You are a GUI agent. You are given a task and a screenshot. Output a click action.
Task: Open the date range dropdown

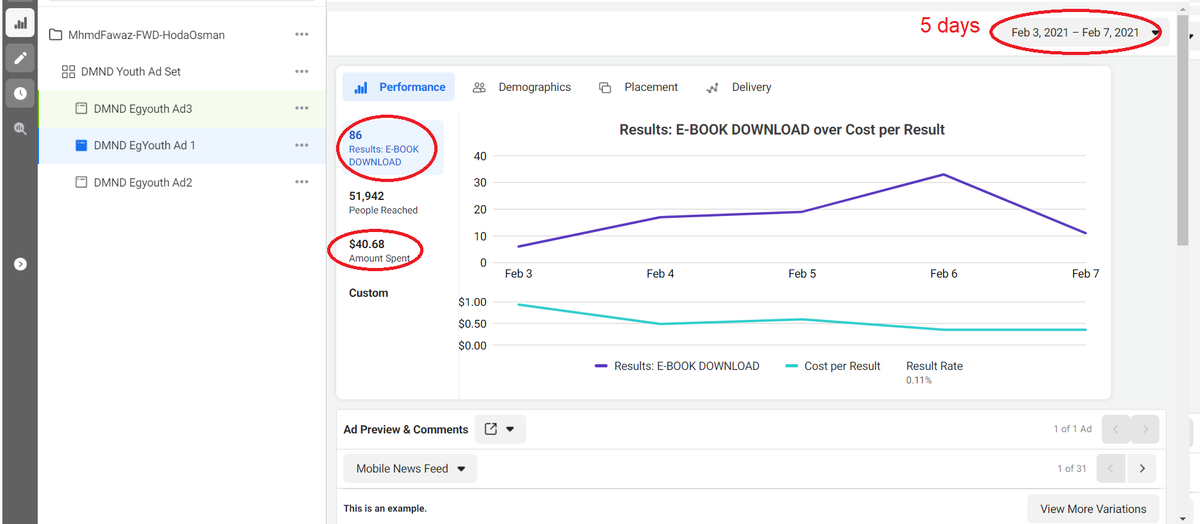click(1084, 33)
